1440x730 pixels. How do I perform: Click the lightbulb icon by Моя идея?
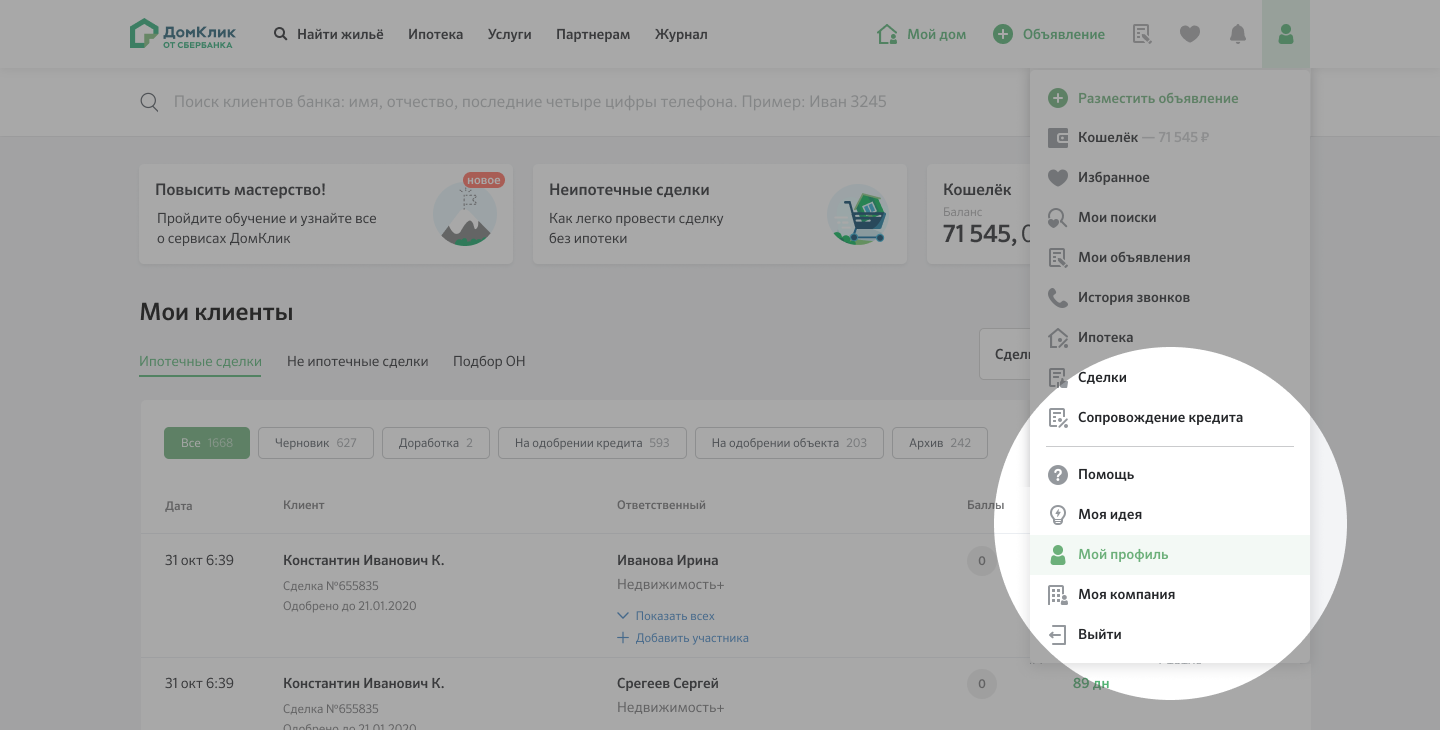coord(1057,515)
